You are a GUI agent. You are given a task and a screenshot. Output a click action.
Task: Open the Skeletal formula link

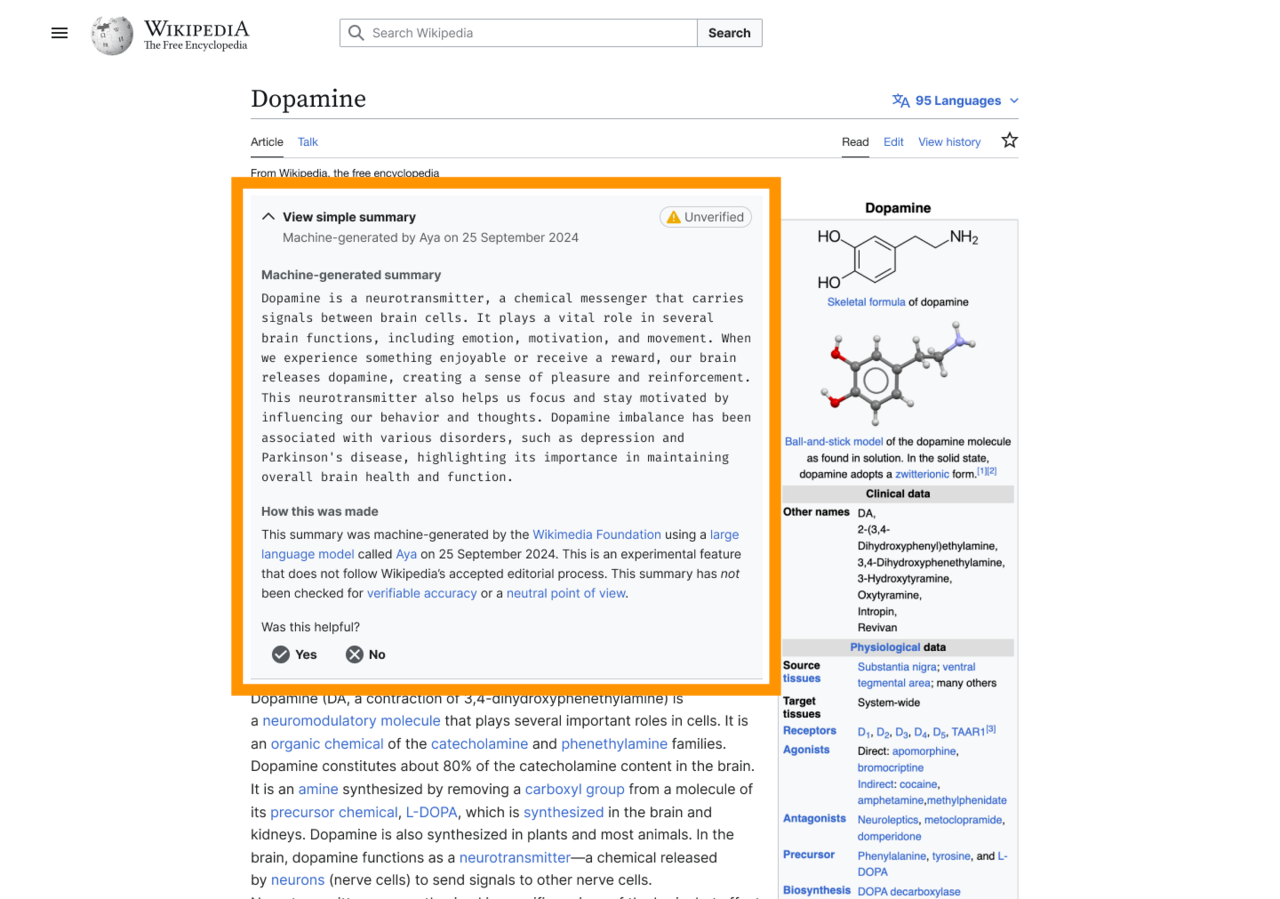point(866,302)
